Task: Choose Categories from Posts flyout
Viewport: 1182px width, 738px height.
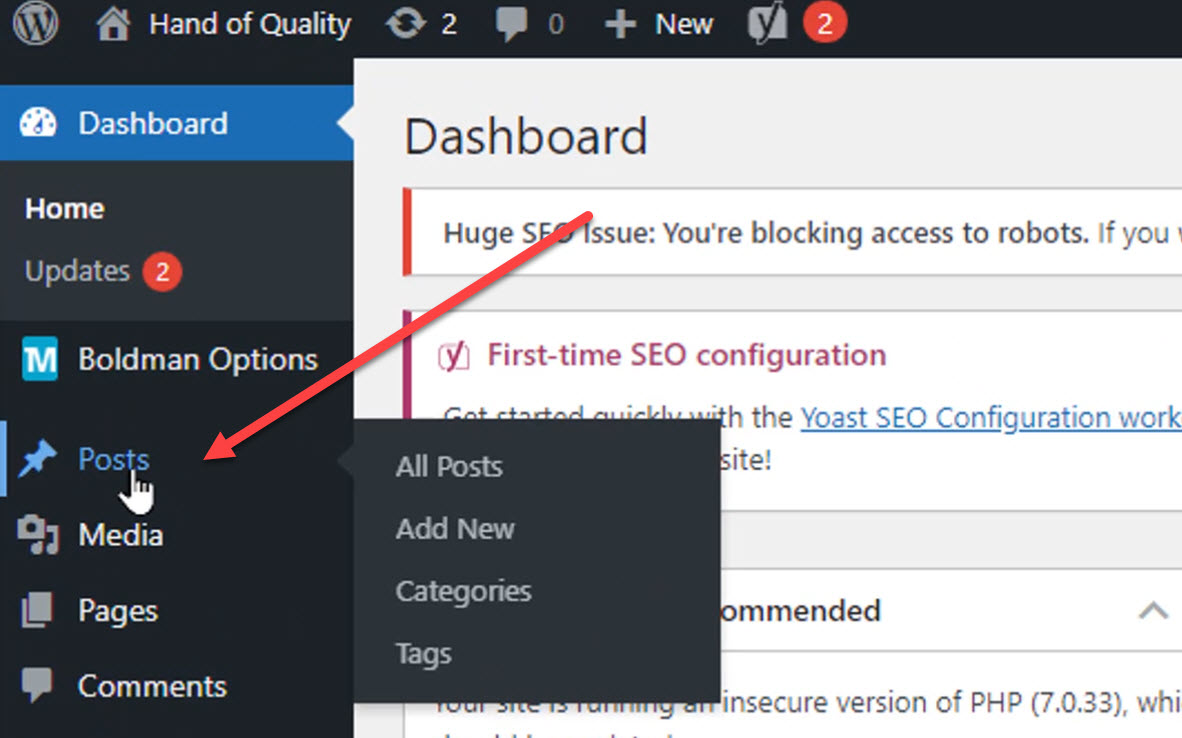Action: [464, 592]
